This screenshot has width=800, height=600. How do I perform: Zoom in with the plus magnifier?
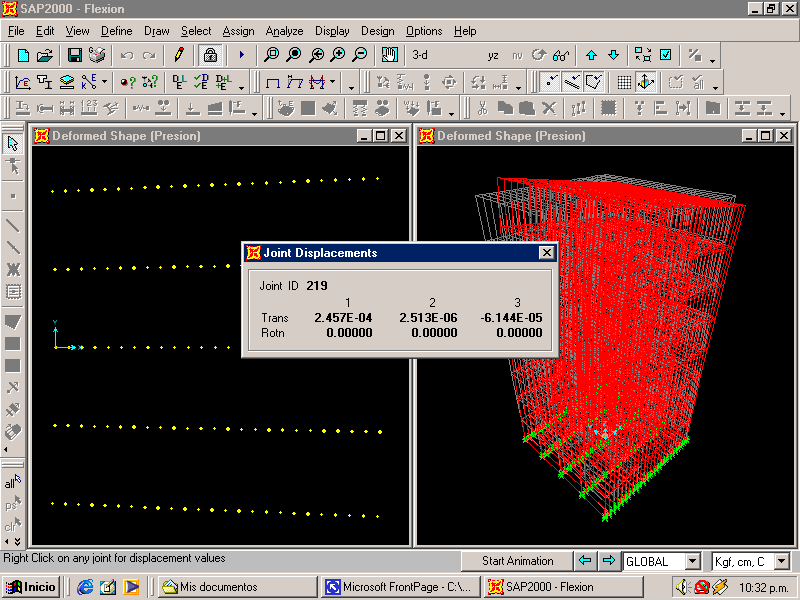pos(338,55)
